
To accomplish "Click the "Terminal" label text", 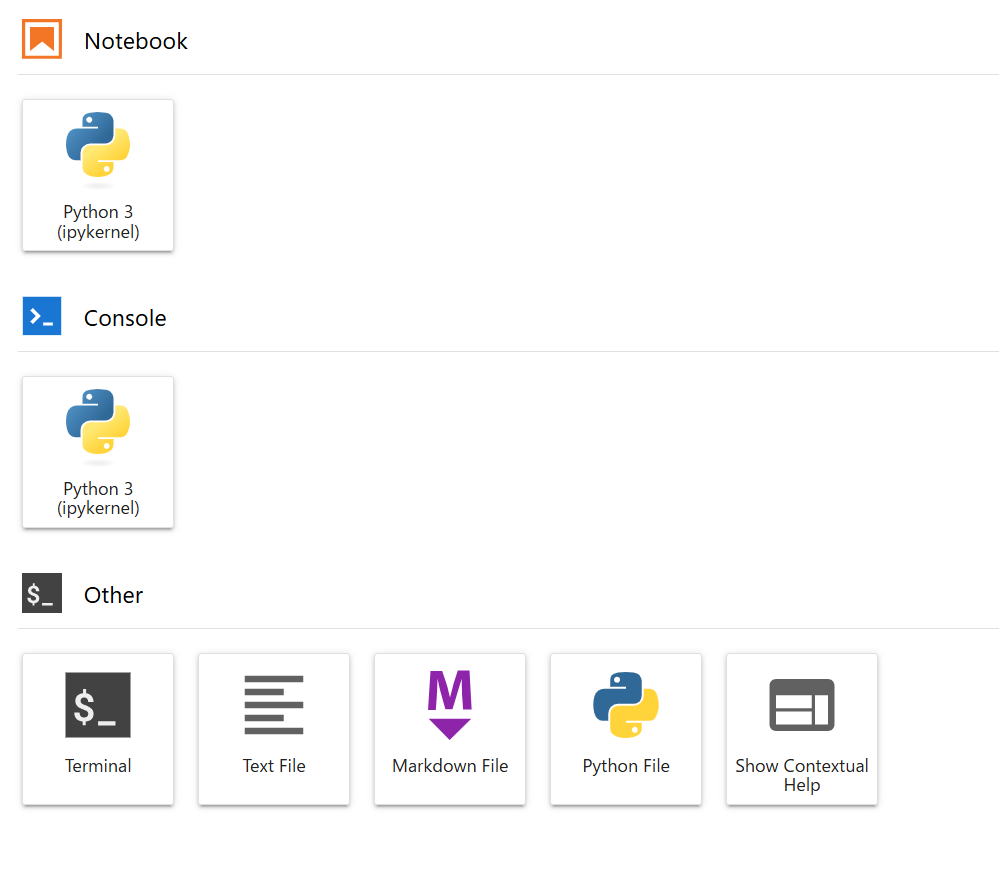I will tap(98, 766).
